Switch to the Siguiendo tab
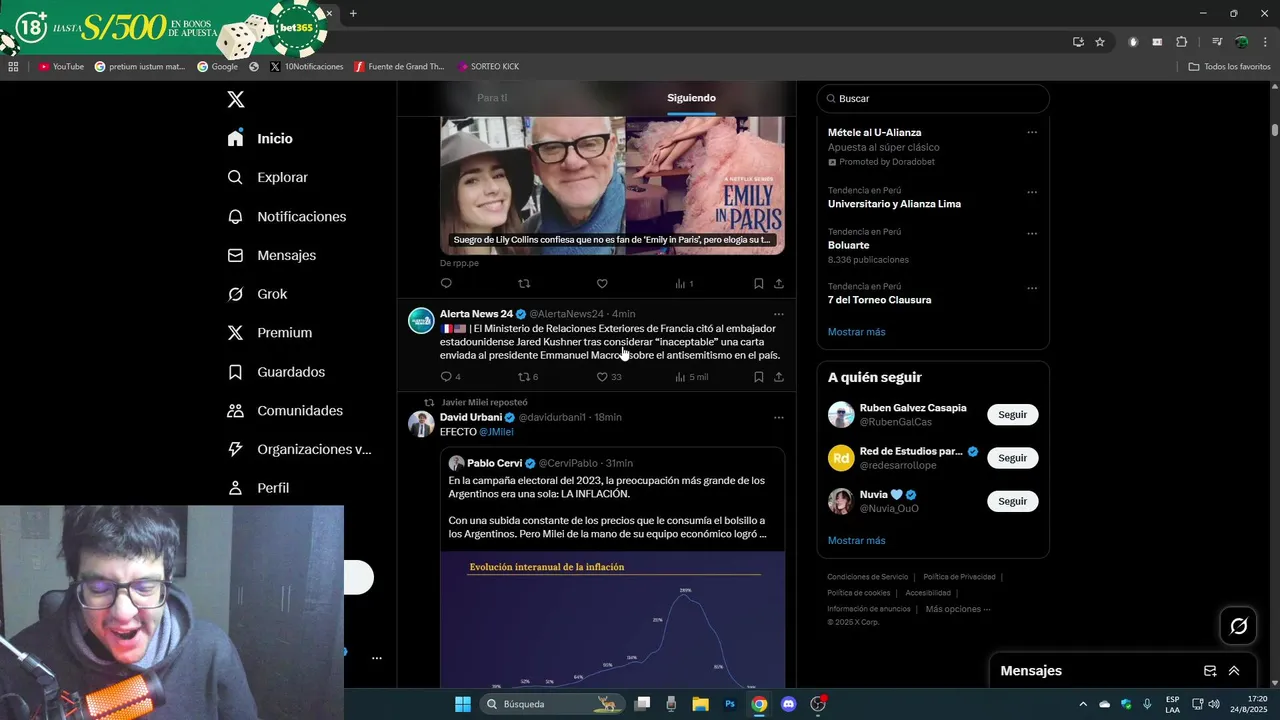This screenshot has height=720, width=1280. pos(691,98)
